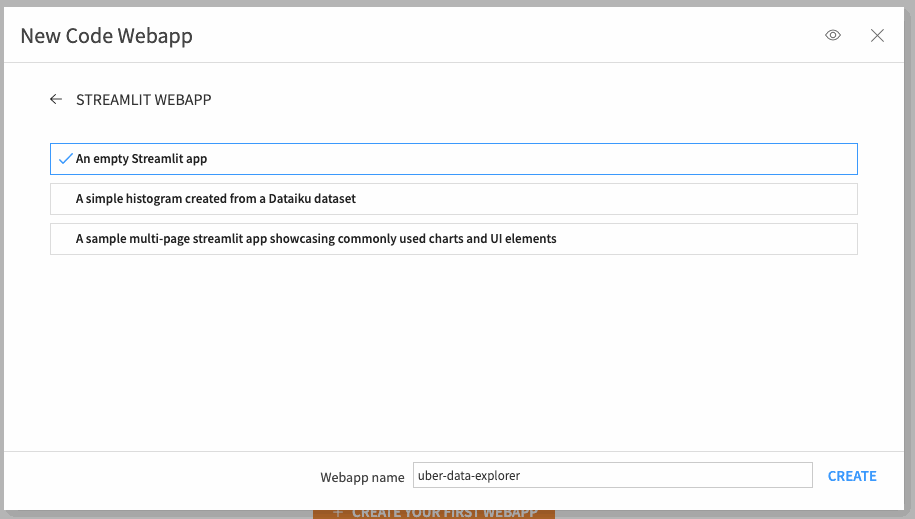Click the 'Webapp name' label
Image resolution: width=915 pixels, height=519 pixels.
(362, 477)
